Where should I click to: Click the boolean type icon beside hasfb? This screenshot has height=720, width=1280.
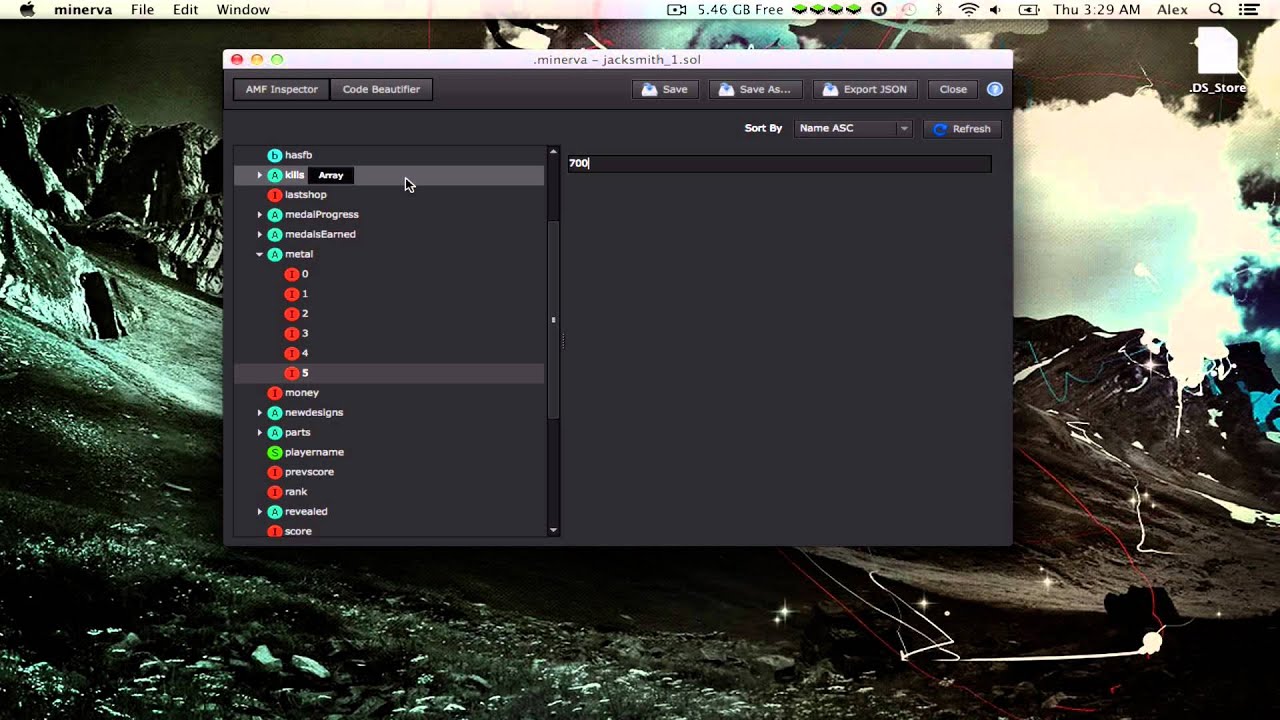(275, 155)
